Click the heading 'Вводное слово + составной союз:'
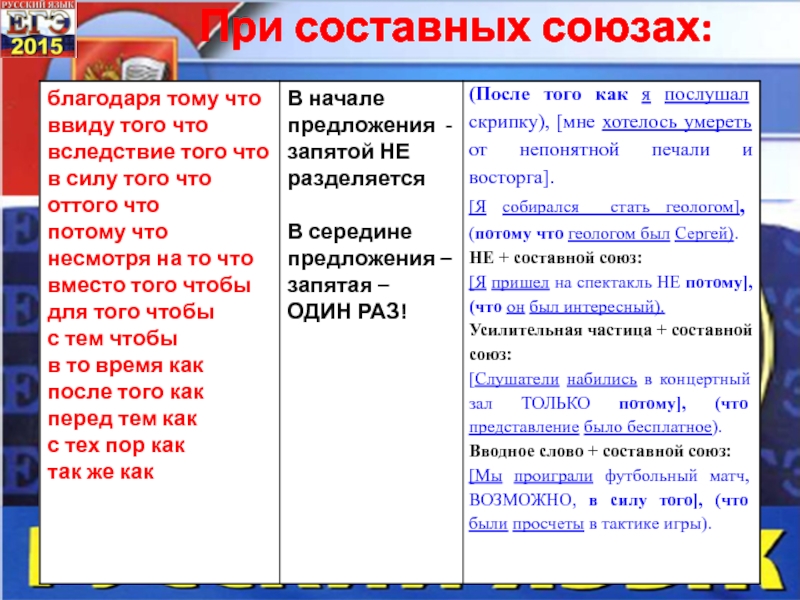Screen dimensions: 800x600 [599, 451]
